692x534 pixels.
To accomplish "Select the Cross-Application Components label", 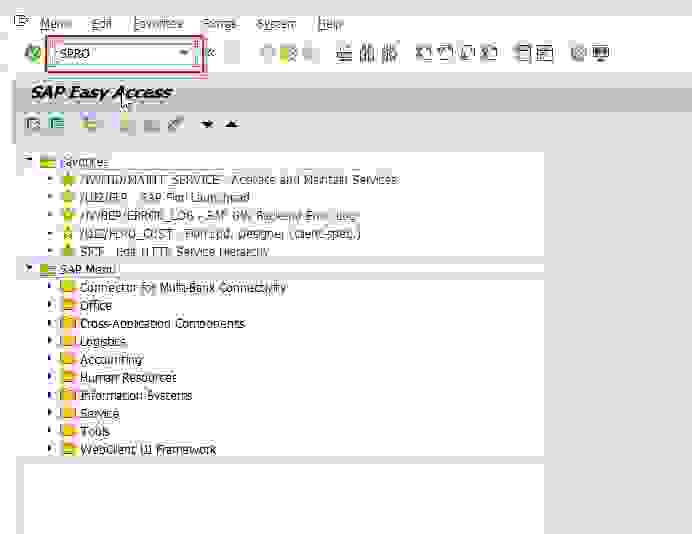I will [162, 323].
